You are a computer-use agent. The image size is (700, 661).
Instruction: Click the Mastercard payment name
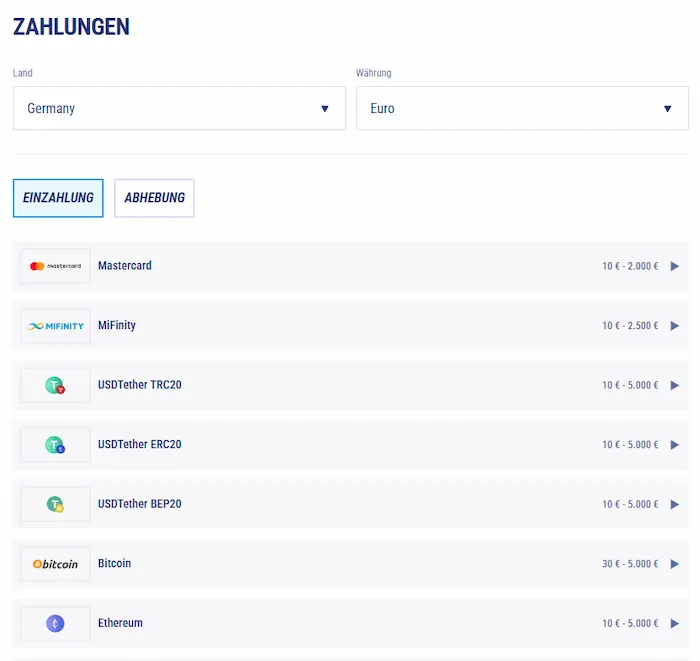click(125, 266)
